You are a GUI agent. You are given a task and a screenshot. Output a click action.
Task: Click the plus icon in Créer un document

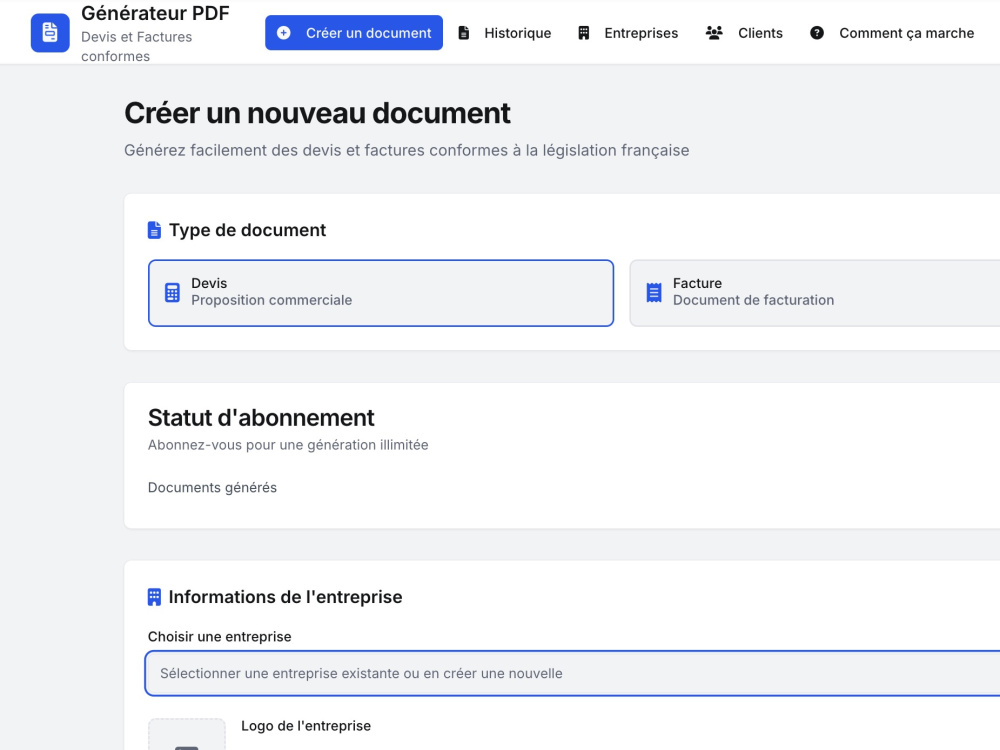pos(284,33)
